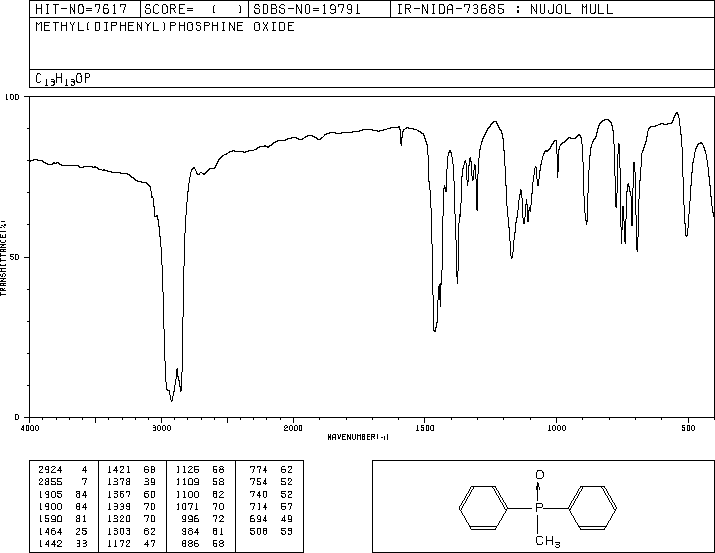Click the 1367 peak table entry
This screenshot has width=715, height=553.
coord(119,494)
